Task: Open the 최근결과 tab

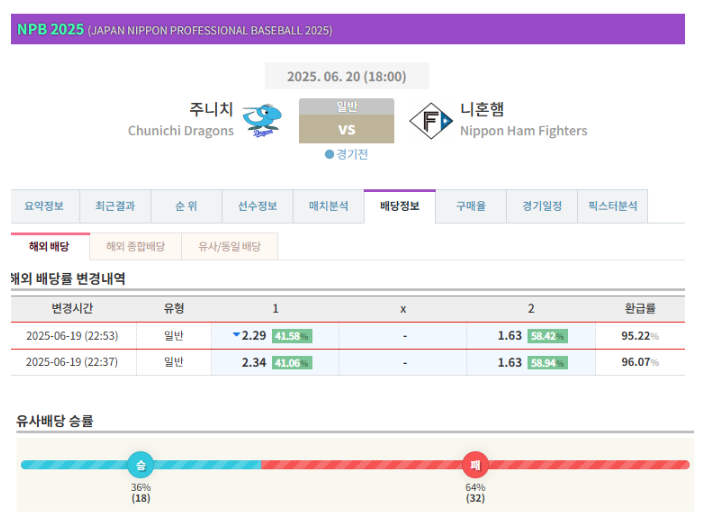Action: point(115,206)
